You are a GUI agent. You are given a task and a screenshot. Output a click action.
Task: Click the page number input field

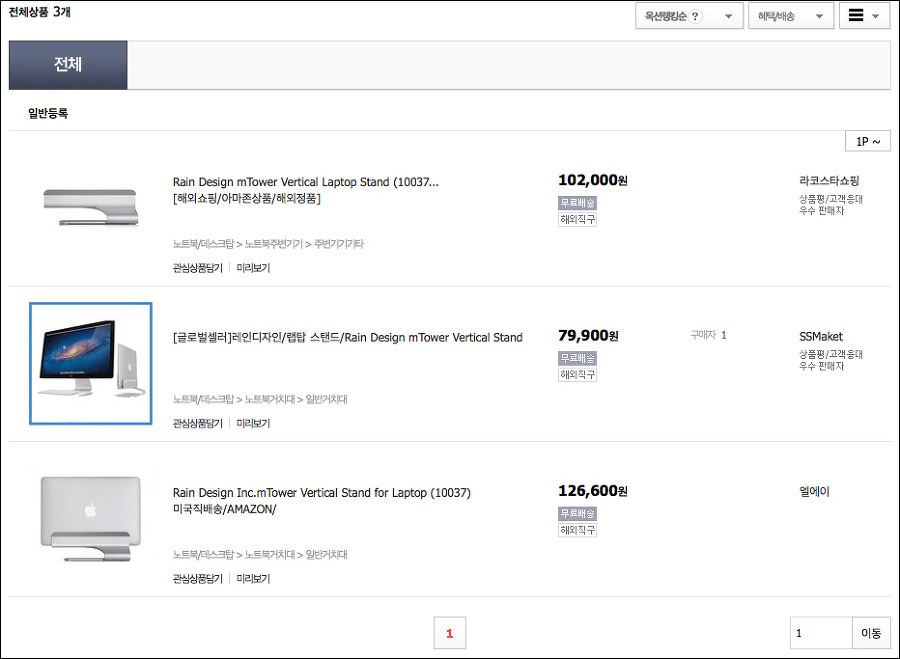click(x=820, y=633)
